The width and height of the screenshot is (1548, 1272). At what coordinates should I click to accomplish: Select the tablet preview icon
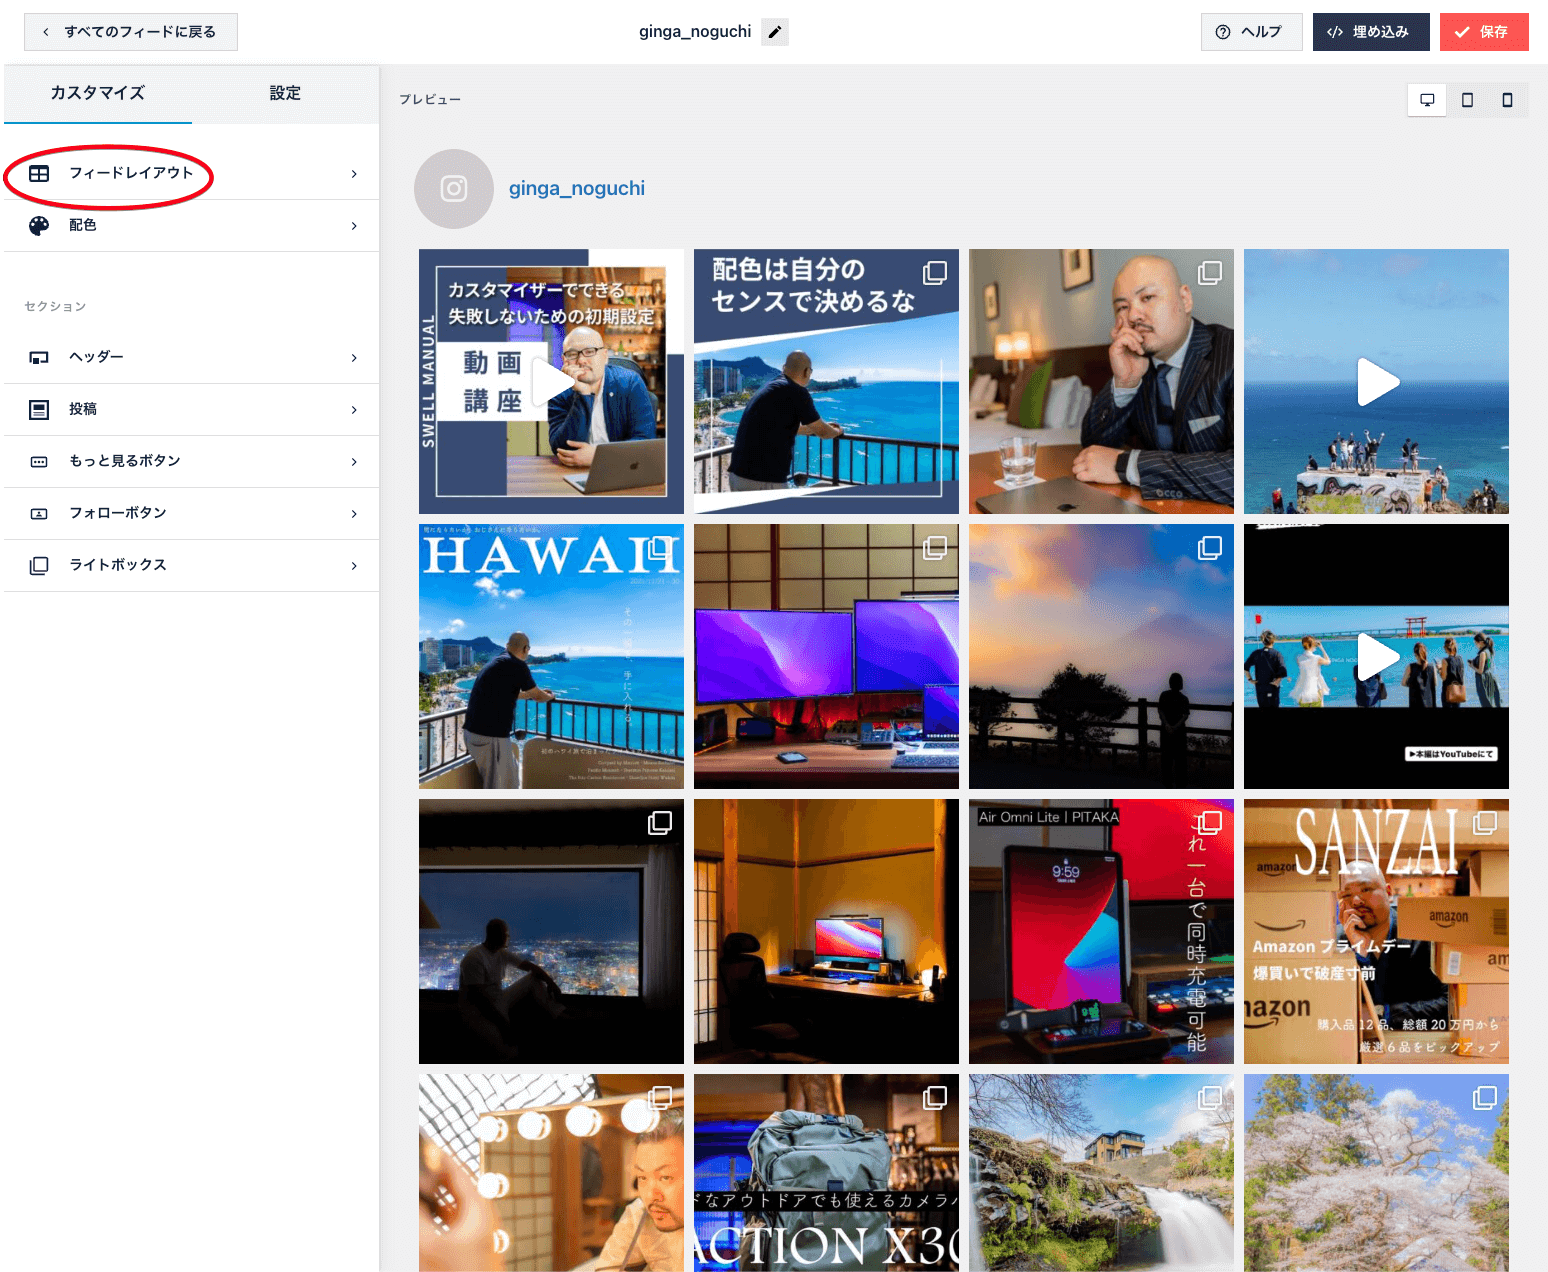click(1467, 100)
